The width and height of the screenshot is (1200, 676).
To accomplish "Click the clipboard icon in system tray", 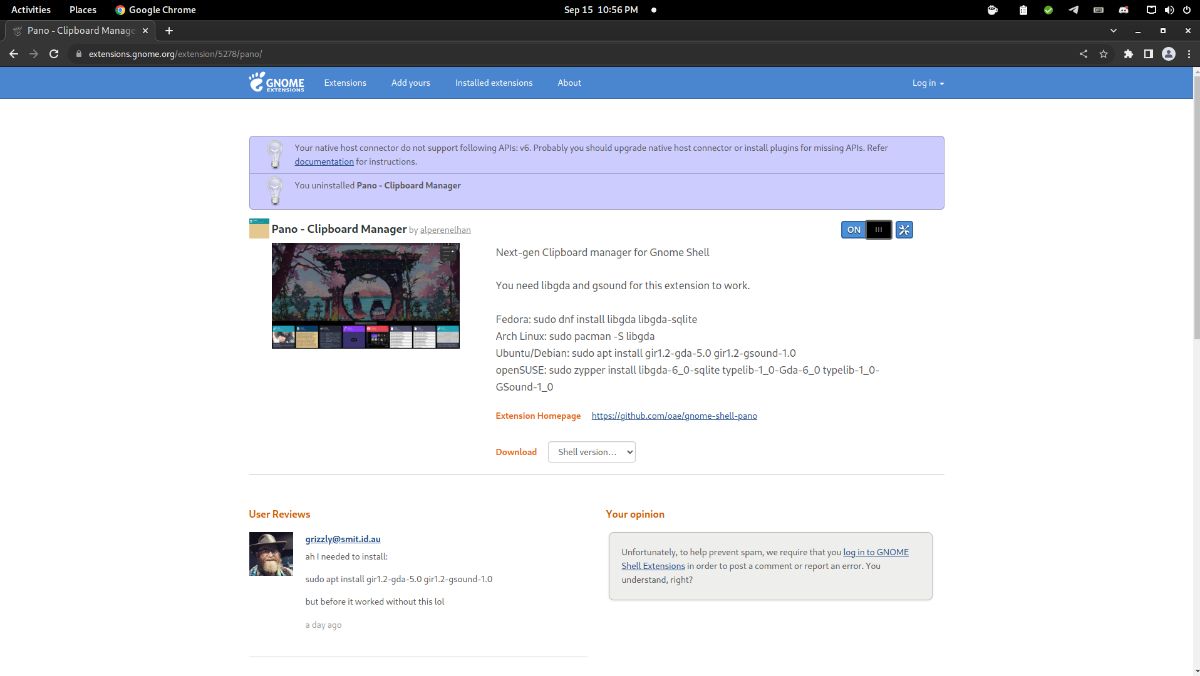I will pos(1022,9).
